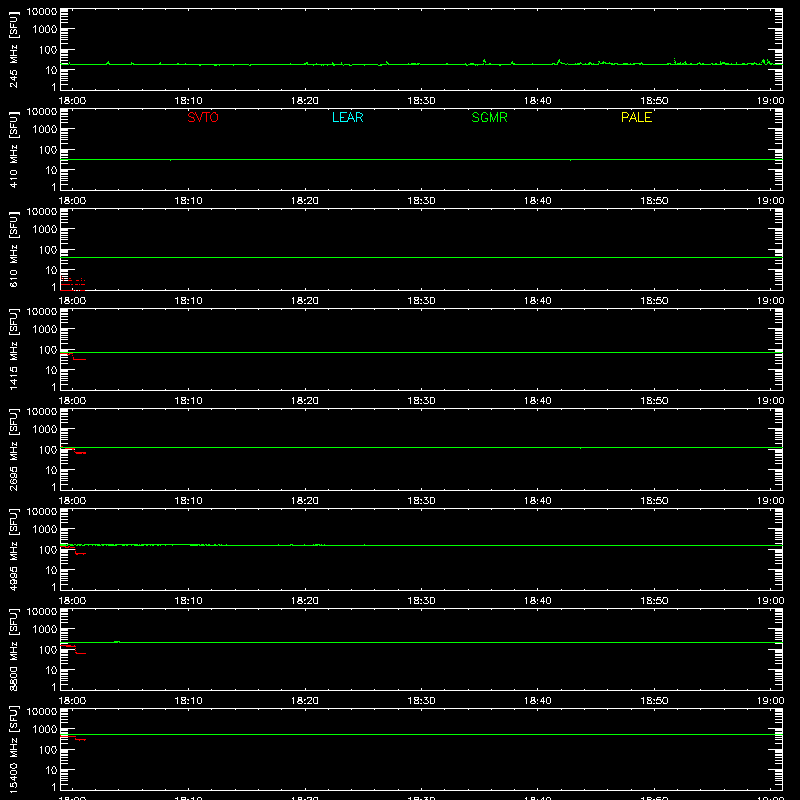Click the 100 tick of the 1415 MHz panel
This screenshot has height=800, width=800.
[x=48, y=350]
